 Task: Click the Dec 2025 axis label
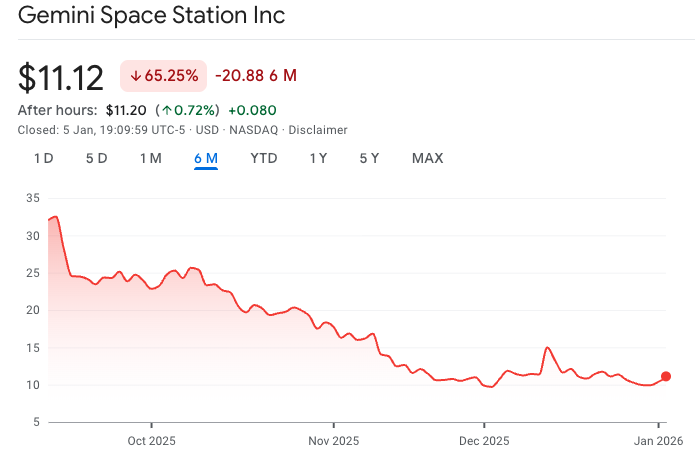[483, 440]
